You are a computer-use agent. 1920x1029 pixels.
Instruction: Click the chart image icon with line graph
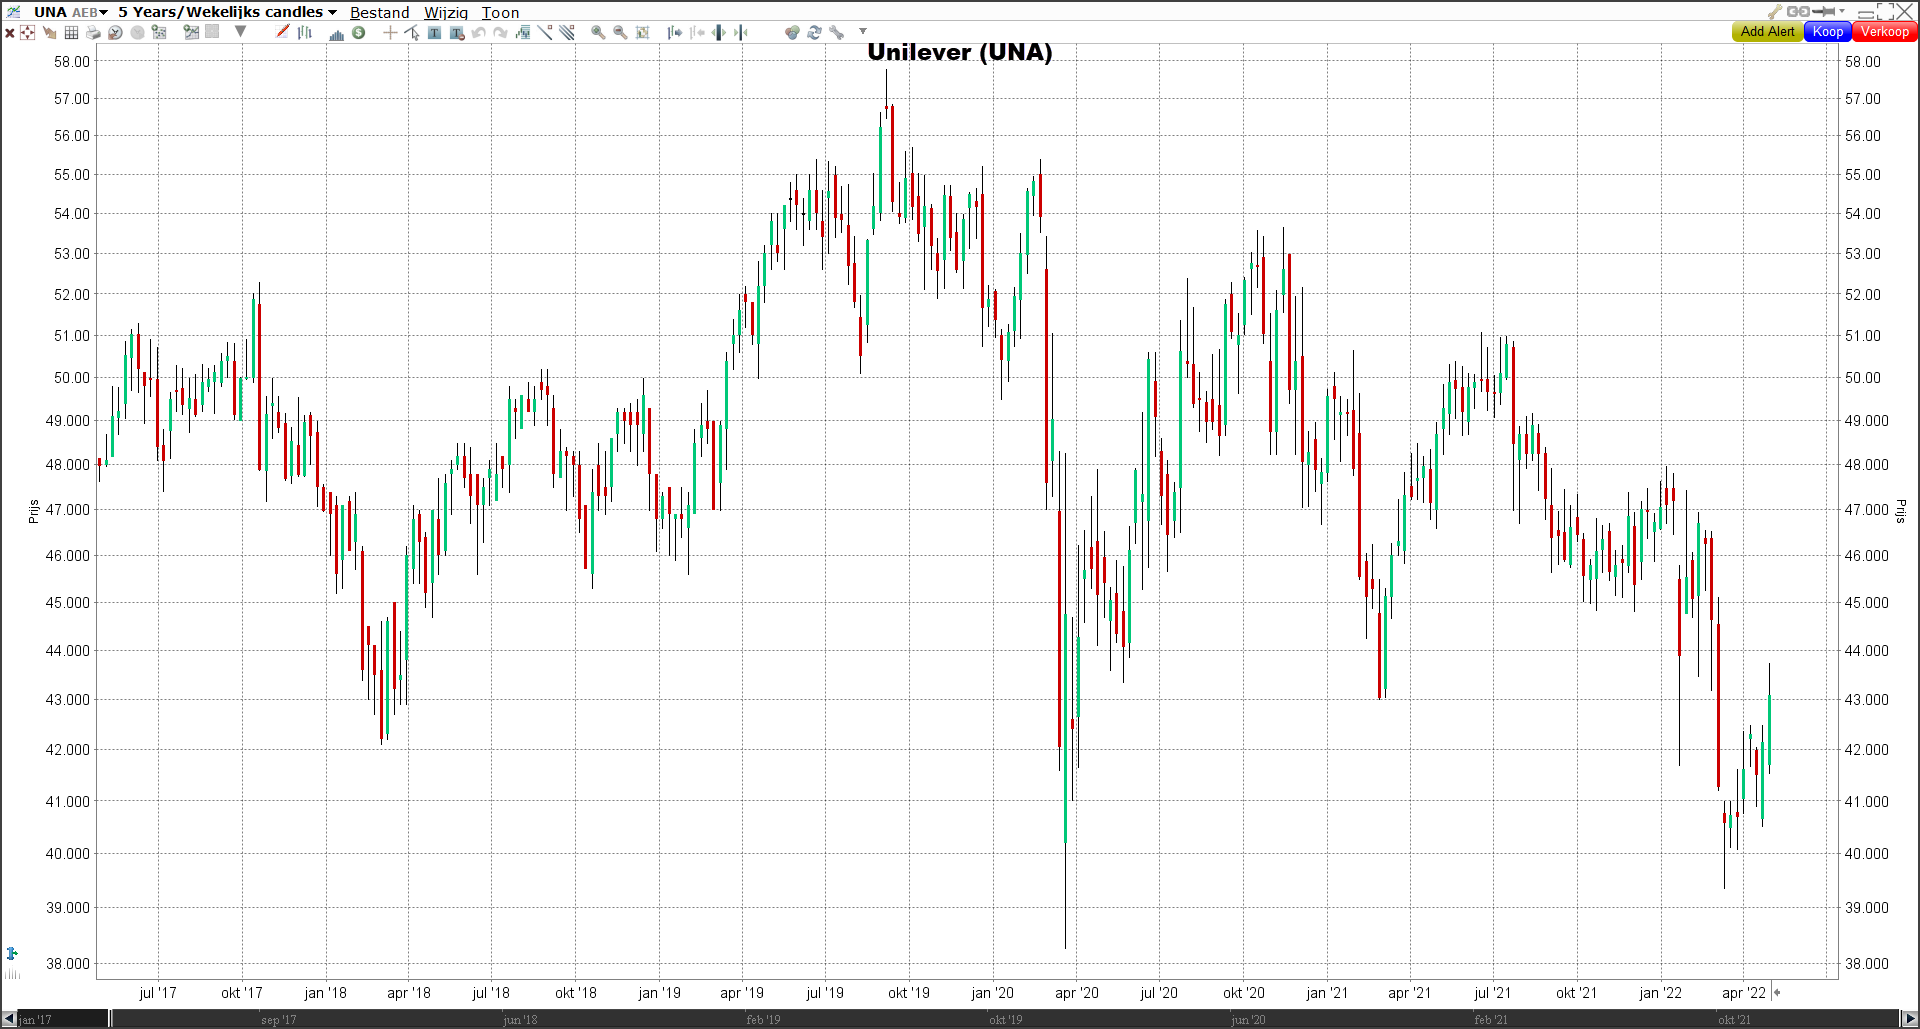[x=191, y=32]
